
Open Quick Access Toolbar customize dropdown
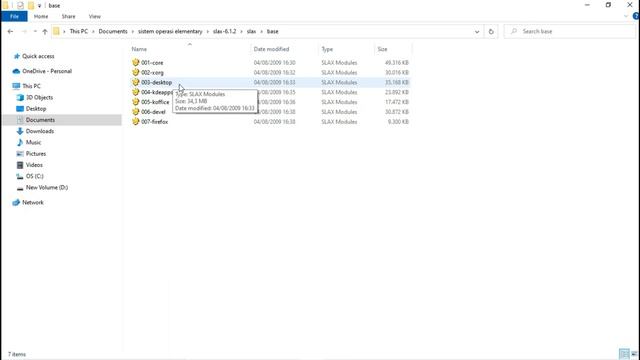pos(39,6)
